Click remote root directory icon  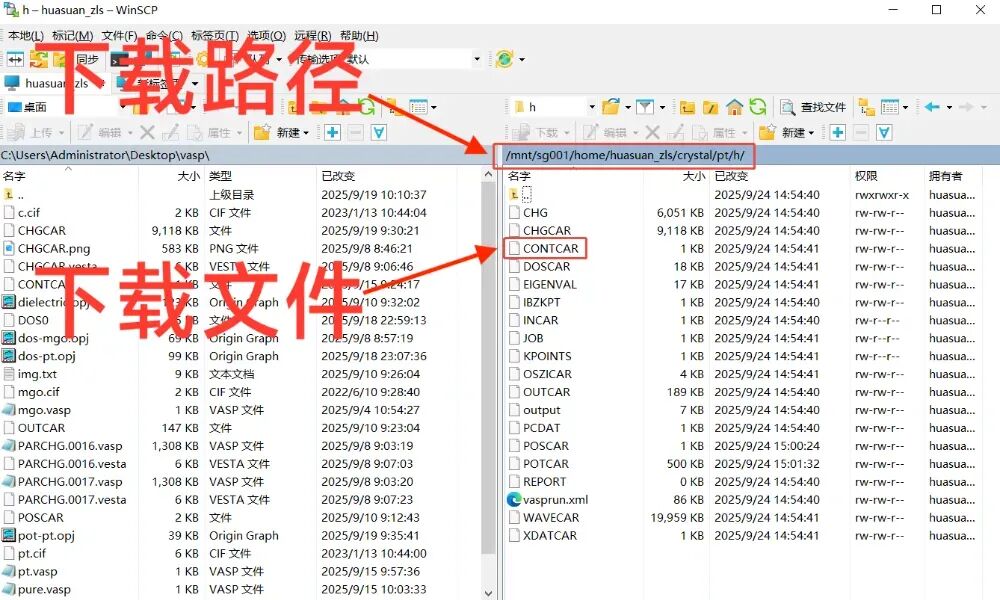click(711, 107)
